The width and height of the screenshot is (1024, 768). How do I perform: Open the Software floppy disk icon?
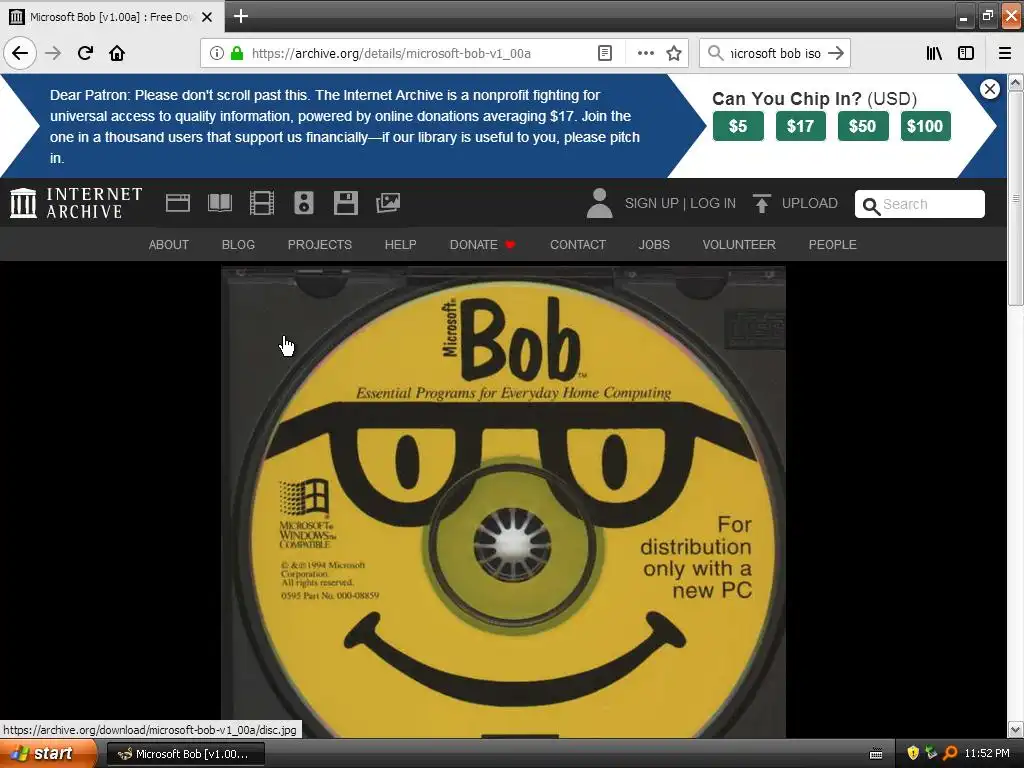pyautogui.click(x=345, y=203)
